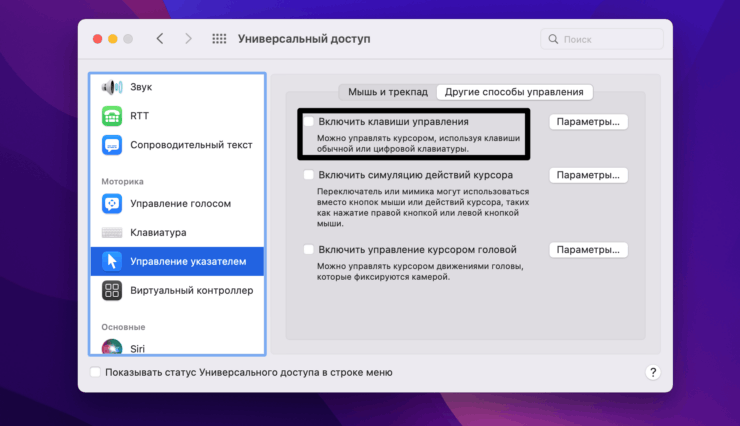Click description Можно управлять курсором движениями головы

(x=420, y=271)
